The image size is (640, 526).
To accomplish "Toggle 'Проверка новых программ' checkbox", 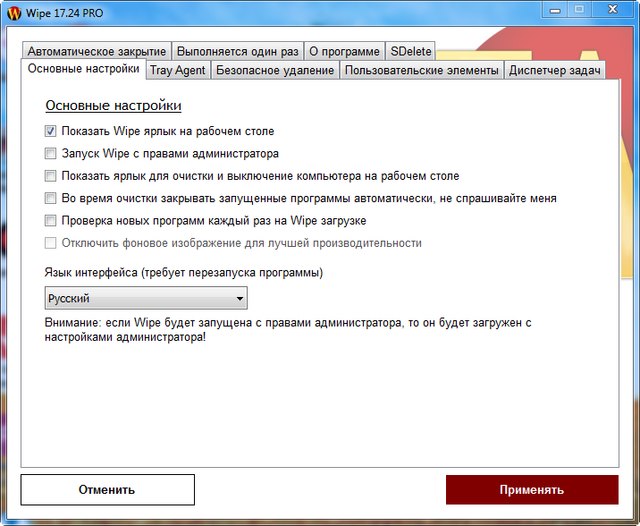I will coord(51,220).
